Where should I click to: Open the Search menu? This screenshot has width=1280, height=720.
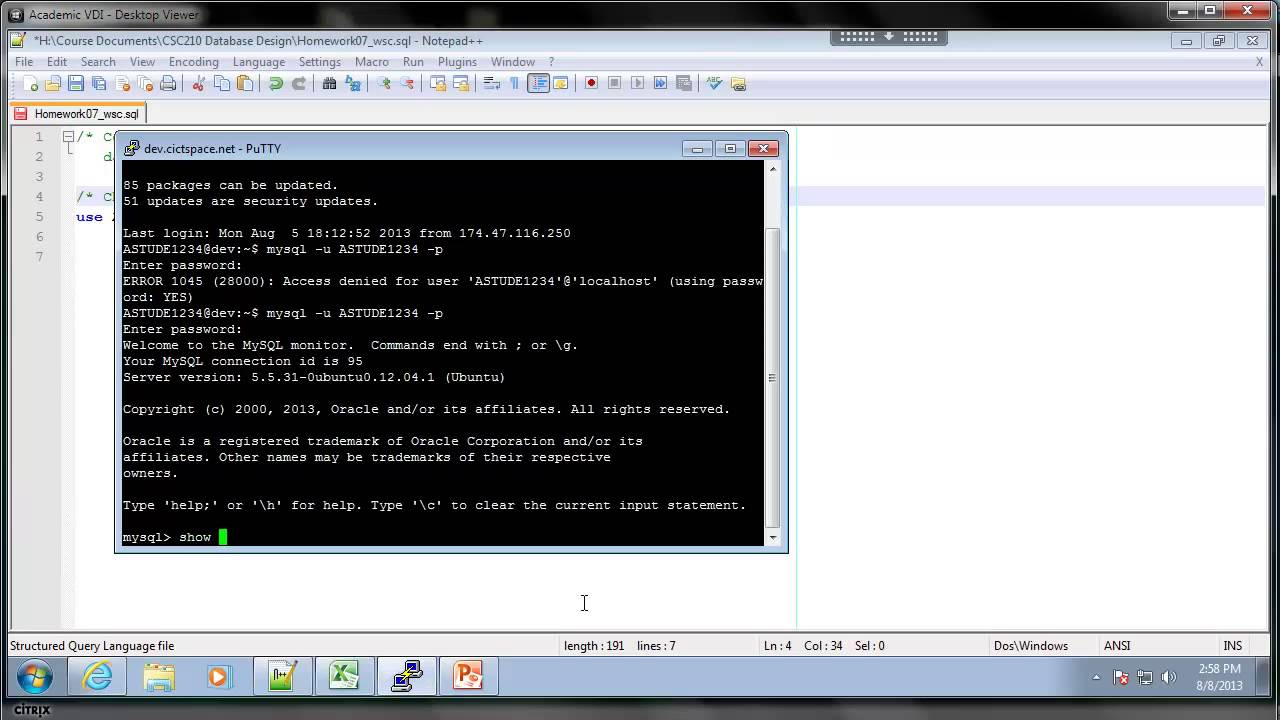click(x=98, y=62)
